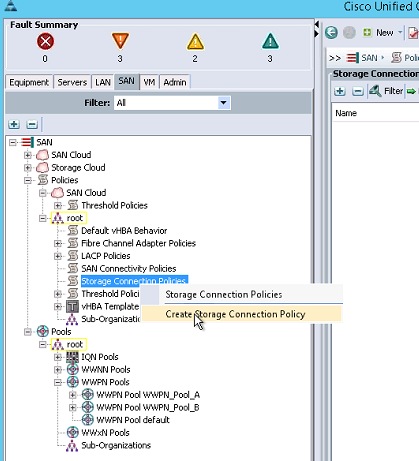Click the vHBA Templates T icon
The height and width of the screenshot is (461, 419).
coord(72,306)
